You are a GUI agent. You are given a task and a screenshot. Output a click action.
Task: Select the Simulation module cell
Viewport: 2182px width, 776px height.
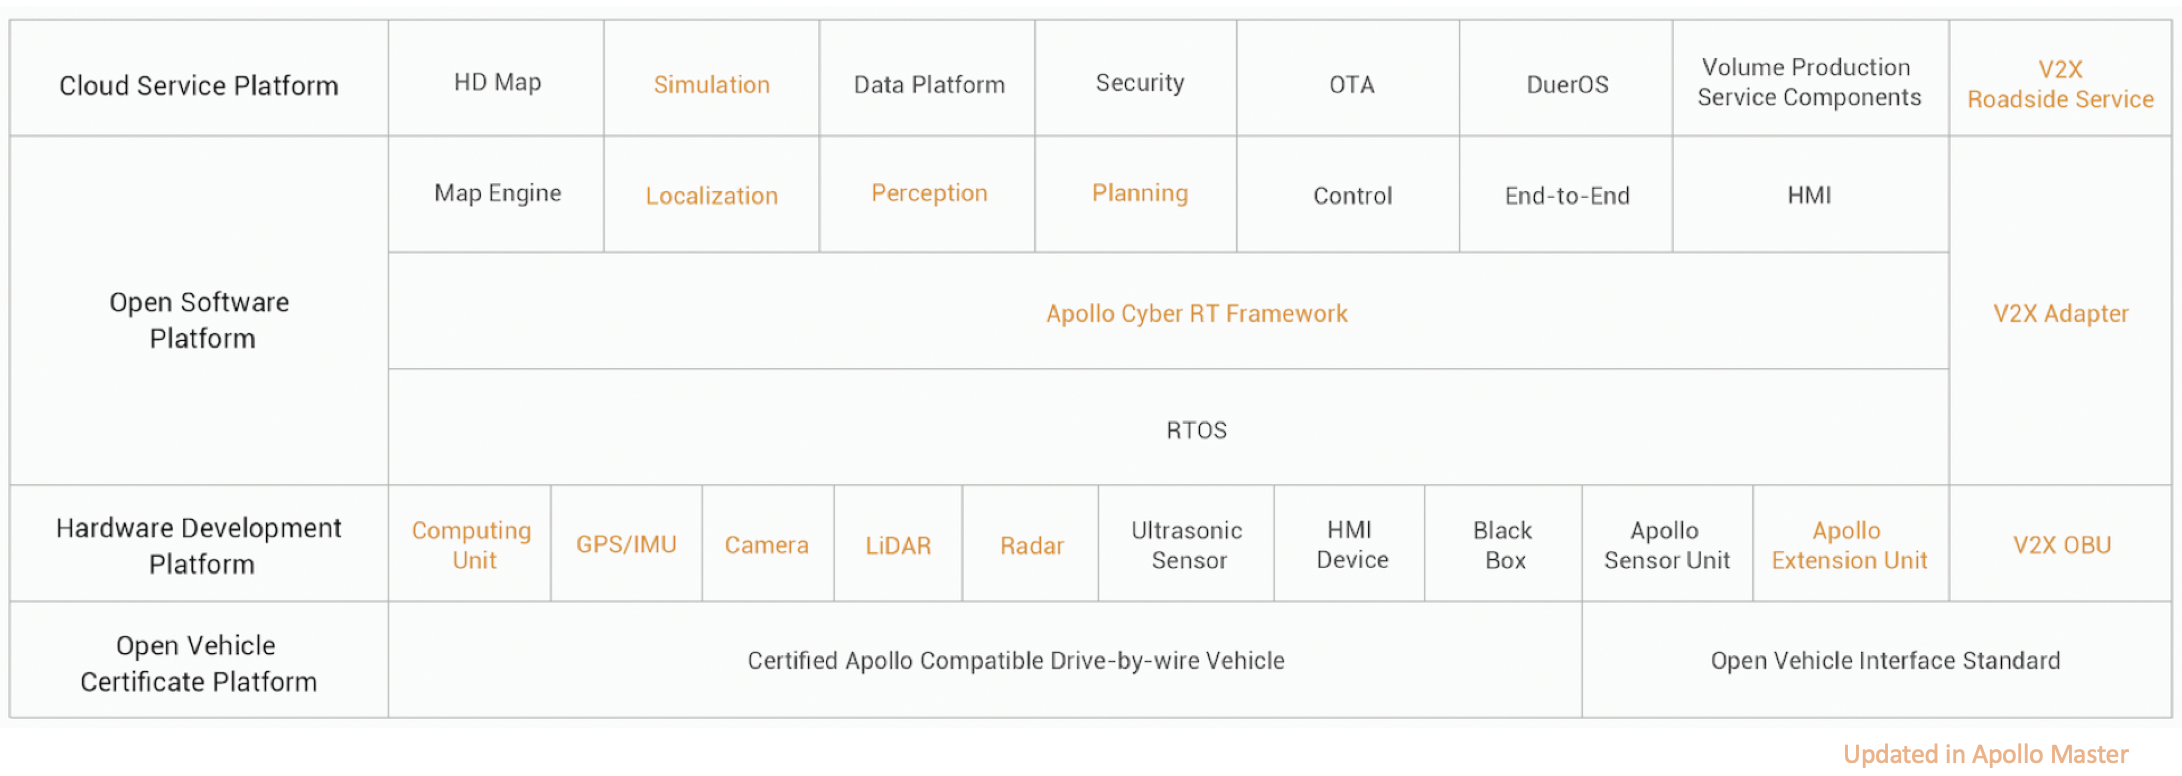pos(711,85)
